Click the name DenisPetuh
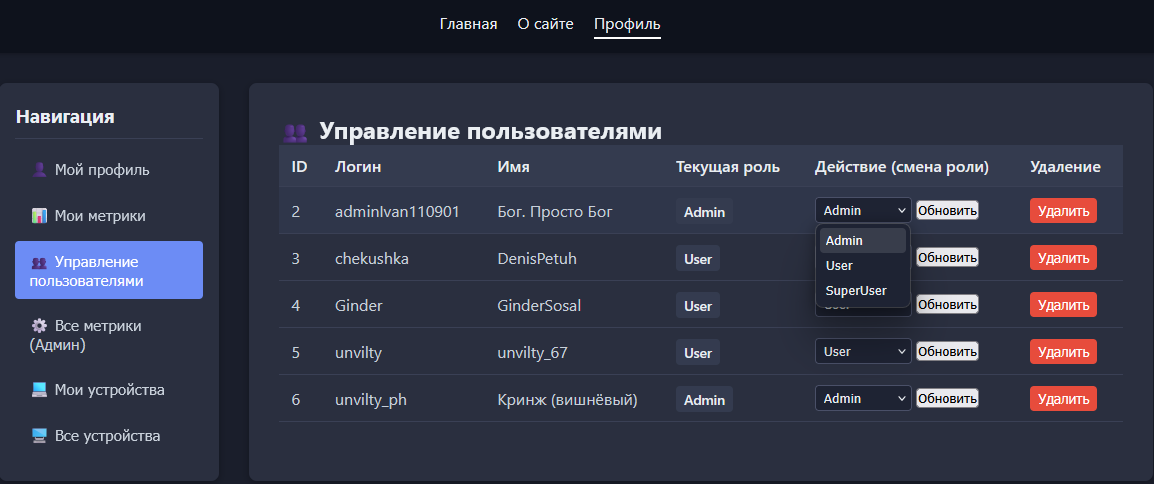The height and width of the screenshot is (484, 1154). 539,259
